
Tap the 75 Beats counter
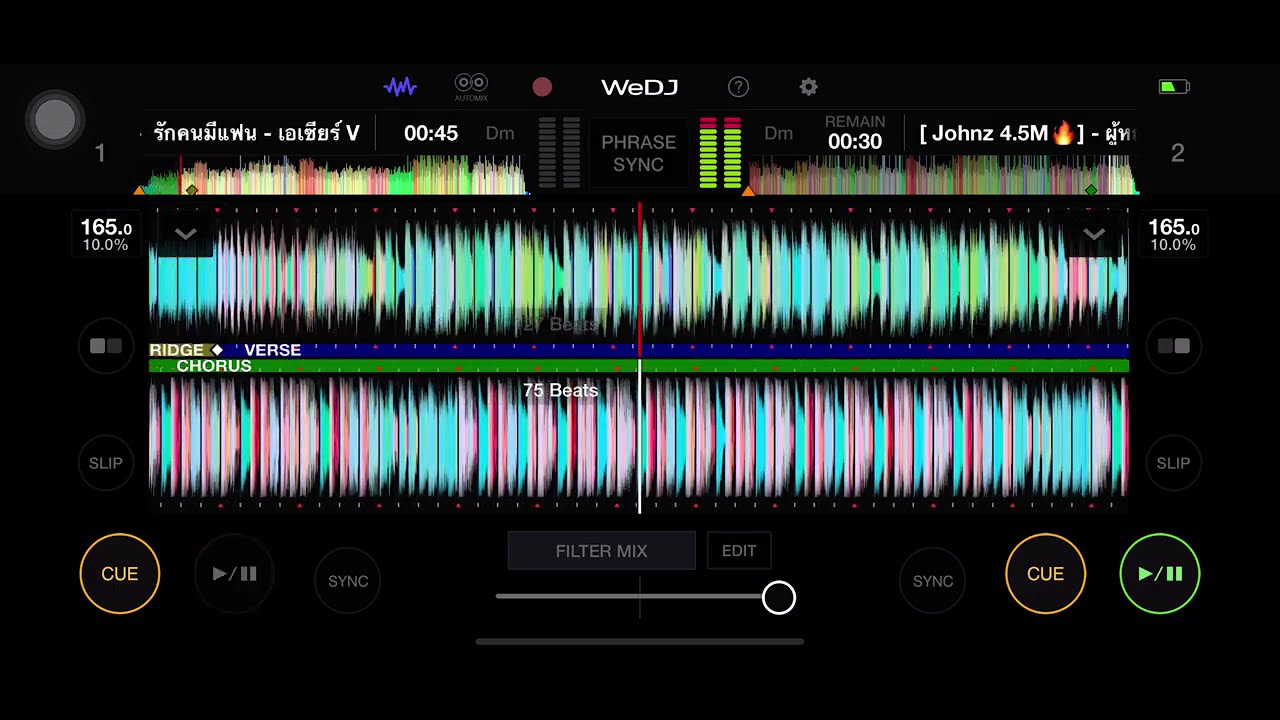click(x=560, y=390)
